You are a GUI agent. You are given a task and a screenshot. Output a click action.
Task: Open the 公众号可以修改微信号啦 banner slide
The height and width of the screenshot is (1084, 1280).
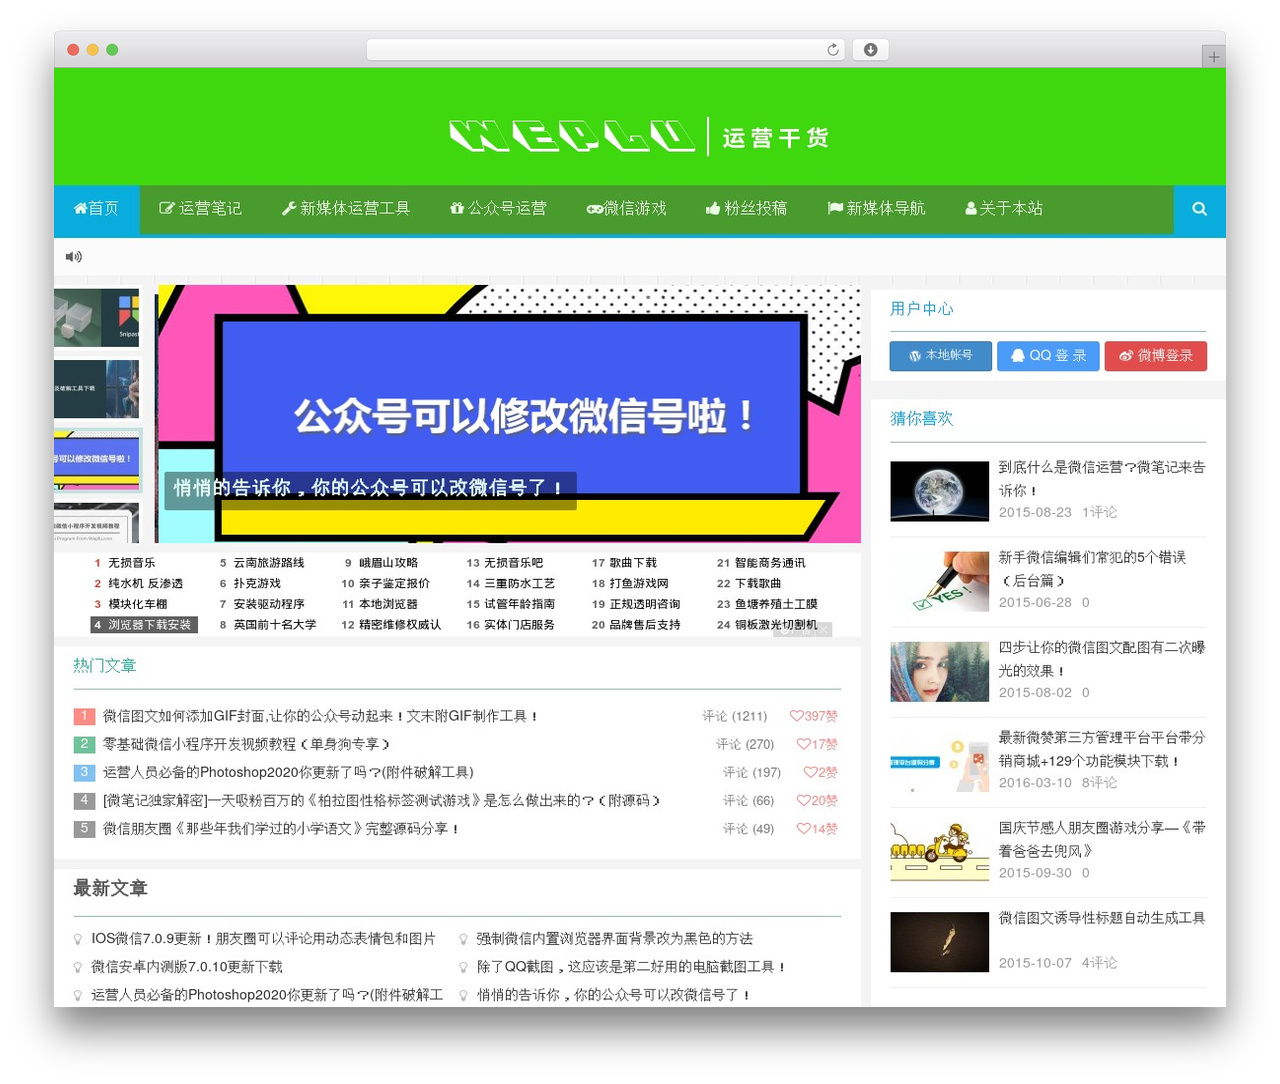pyautogui.click(x=509, y=414)
